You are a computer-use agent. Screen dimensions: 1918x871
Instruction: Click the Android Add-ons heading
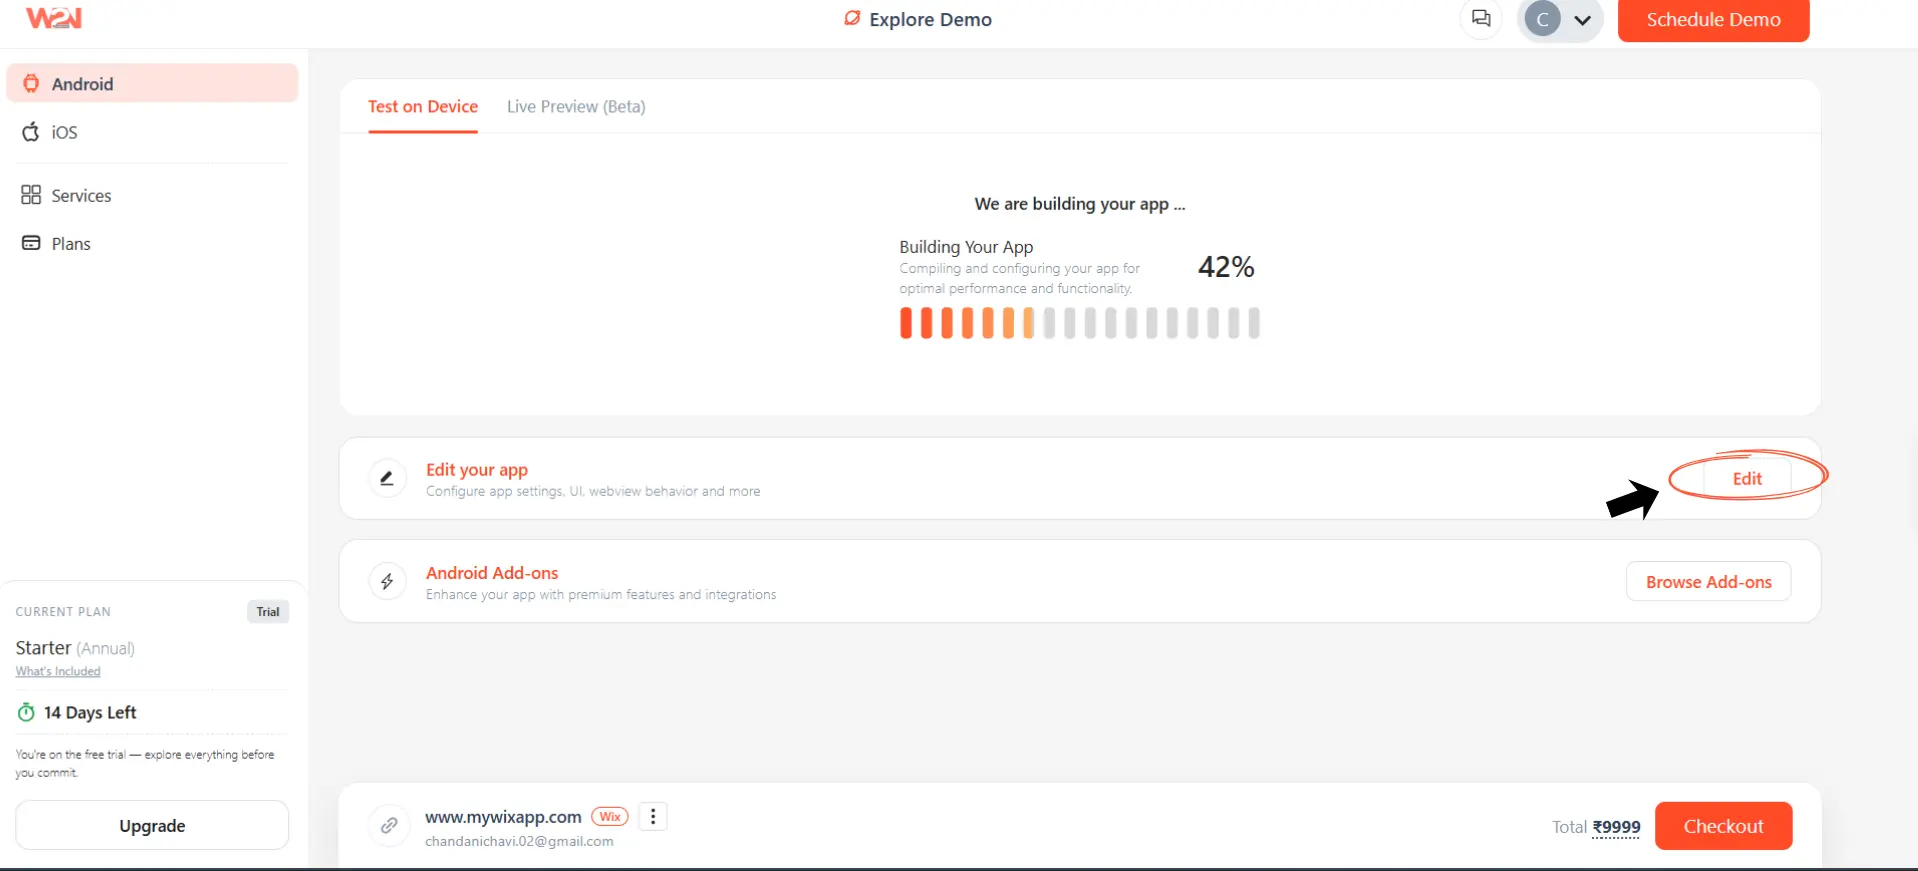point(492,573)
